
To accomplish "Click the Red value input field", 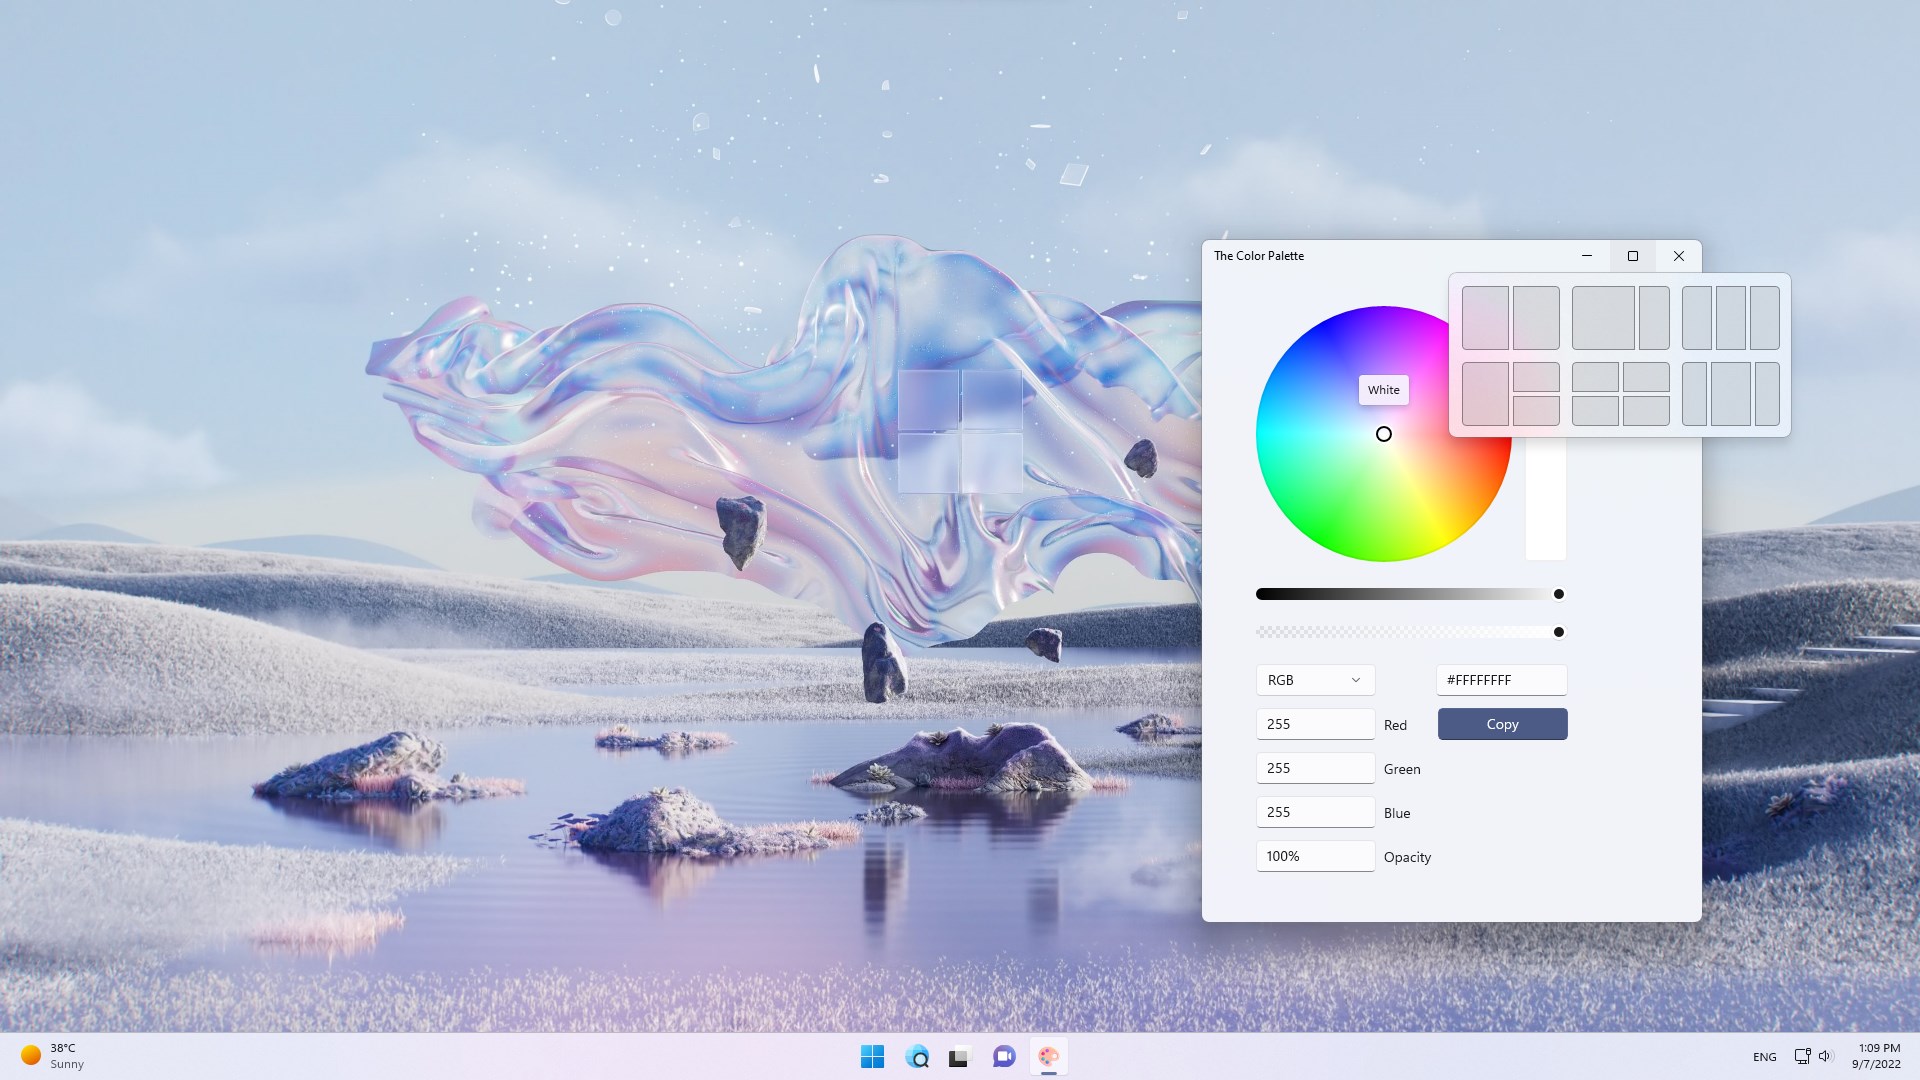I will (x=1315, y=724).
